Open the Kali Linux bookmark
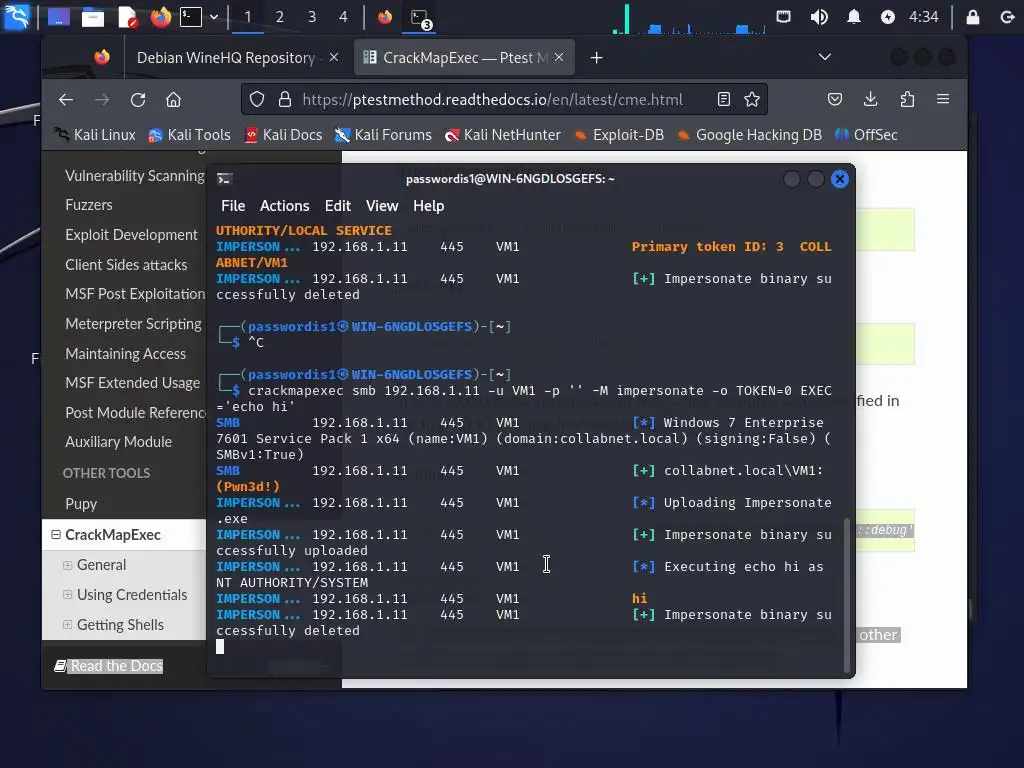This screenshot has width=1024, height=768. pyautogui.click(x=96, y=135)
